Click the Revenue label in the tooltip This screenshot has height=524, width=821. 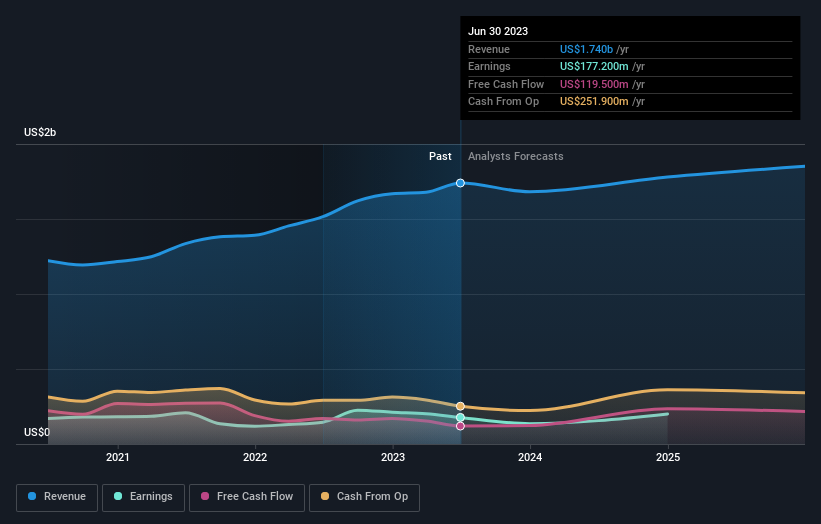pos(489,49)
